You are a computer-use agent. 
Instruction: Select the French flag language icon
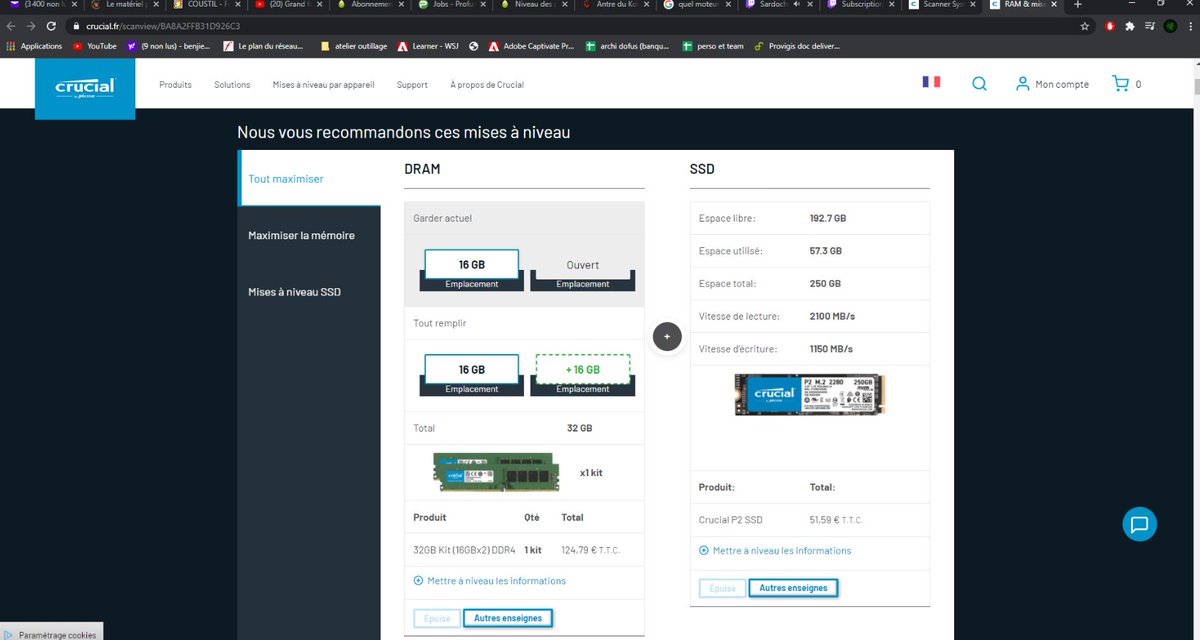point(931,81)
